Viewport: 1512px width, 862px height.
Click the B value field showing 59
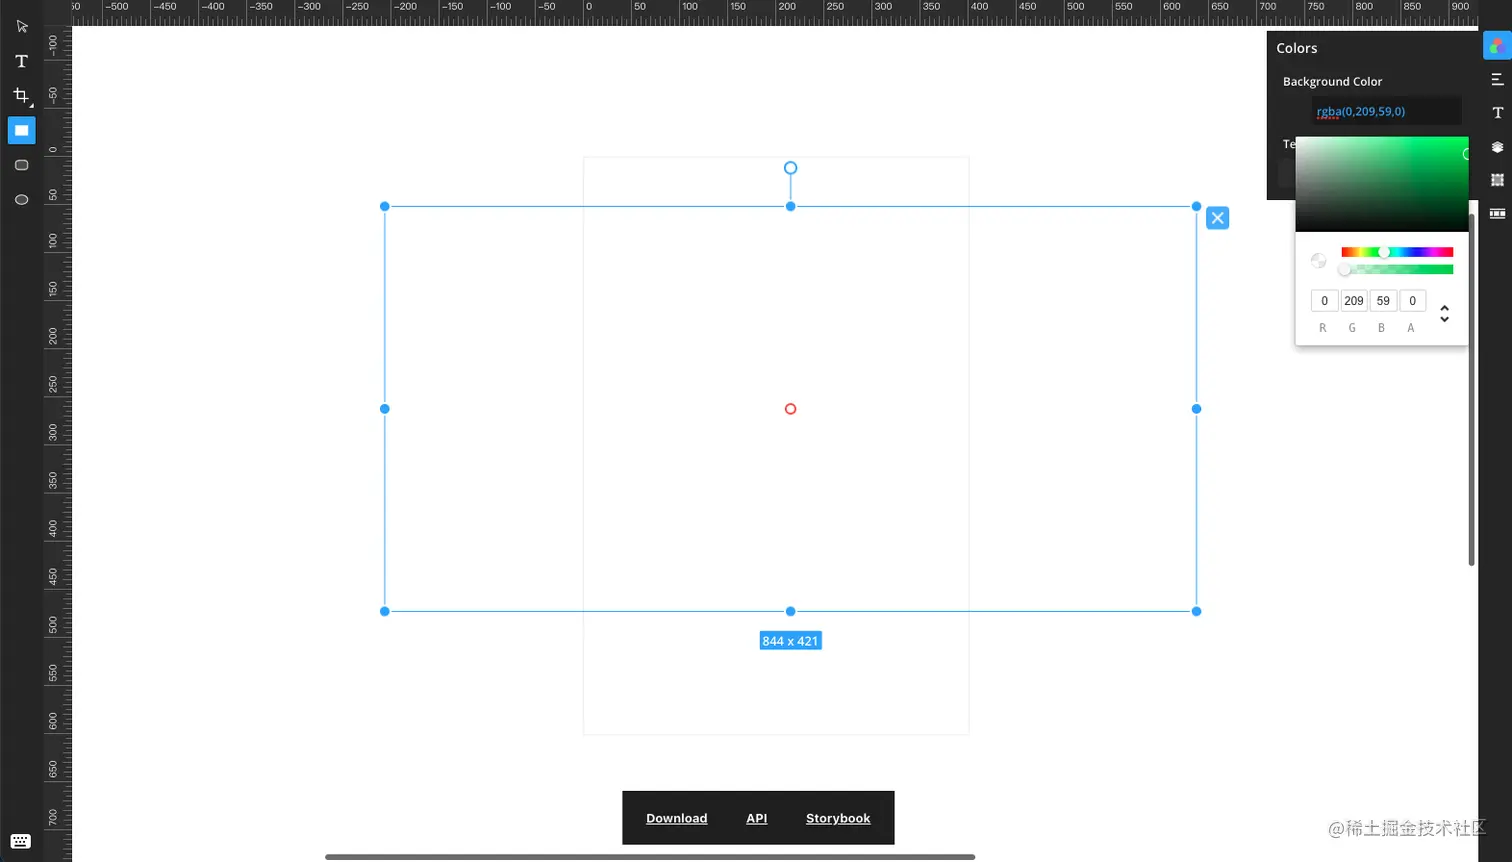1383,301
